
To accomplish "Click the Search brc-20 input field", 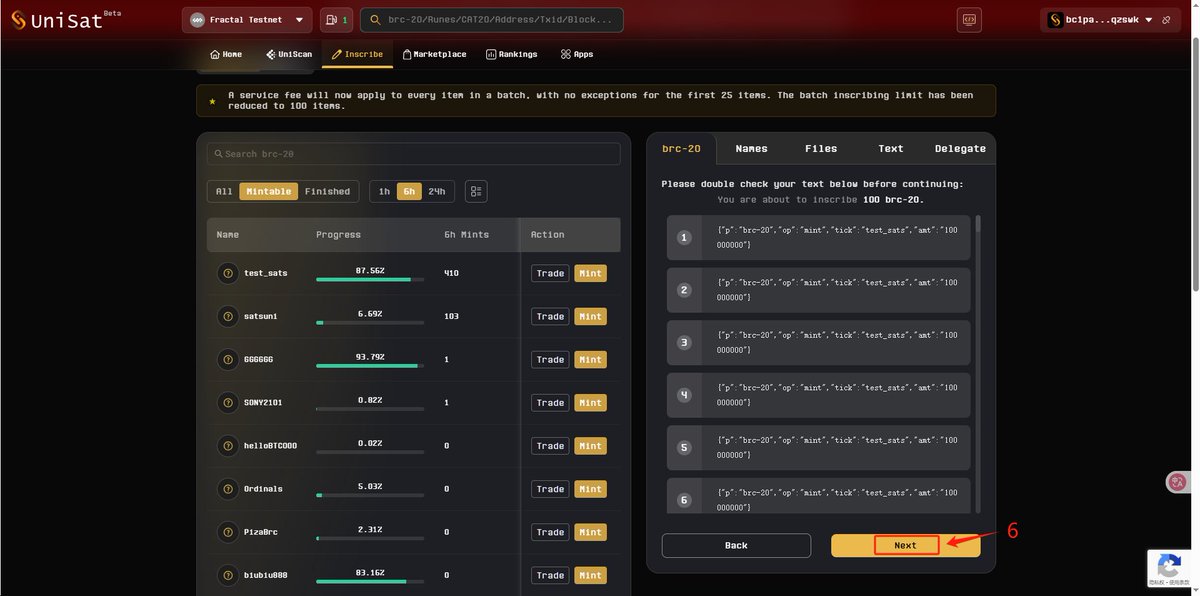I will [x=413, y=154].
